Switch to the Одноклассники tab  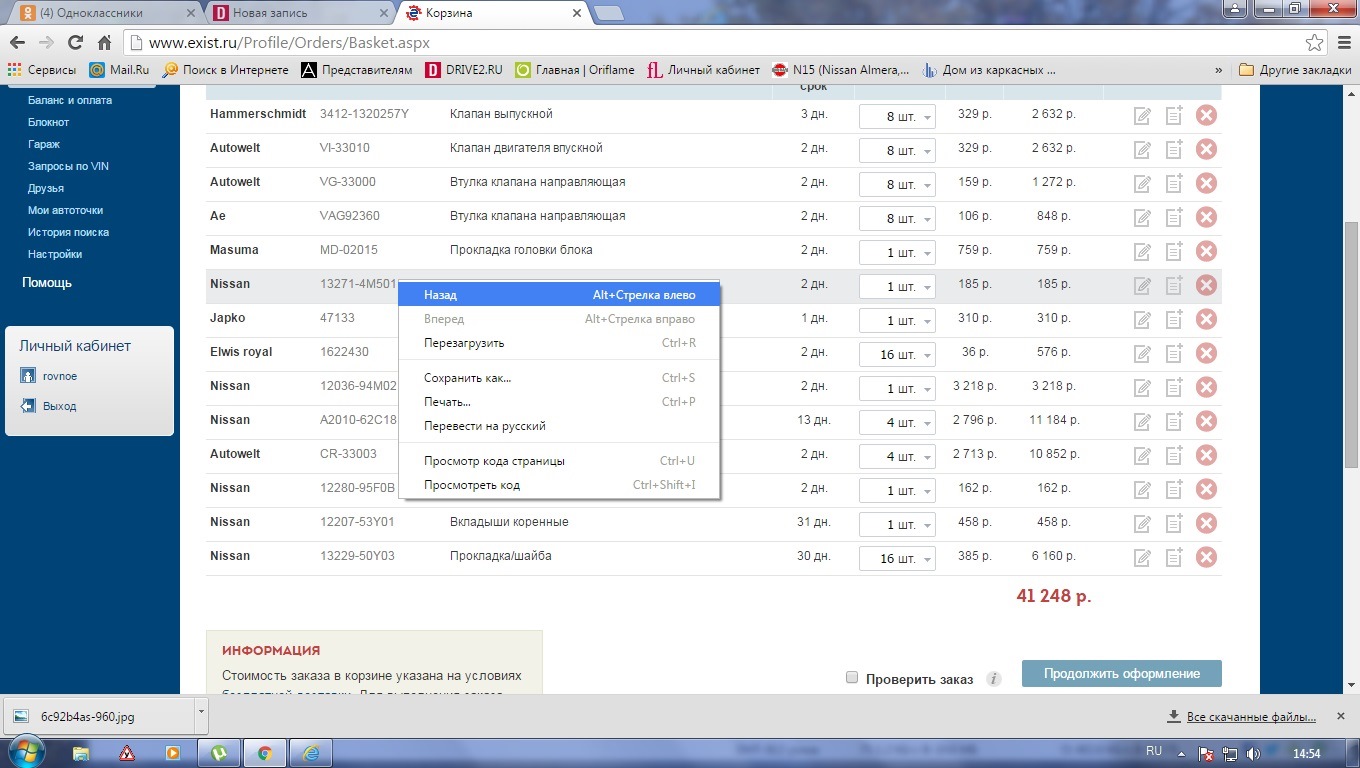tap(106, 13)
